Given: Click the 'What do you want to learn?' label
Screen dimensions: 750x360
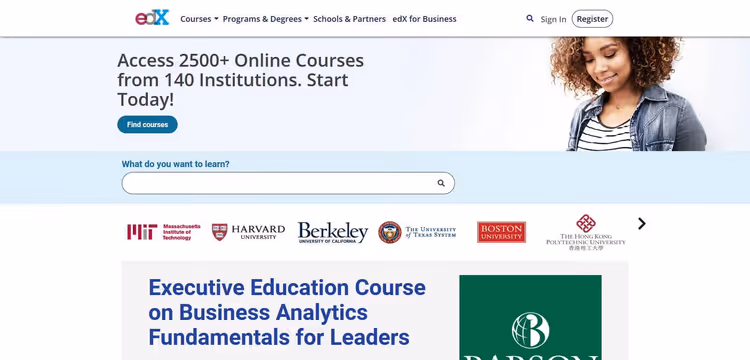Looking at the screenshot, I should (x=176, y=164).
